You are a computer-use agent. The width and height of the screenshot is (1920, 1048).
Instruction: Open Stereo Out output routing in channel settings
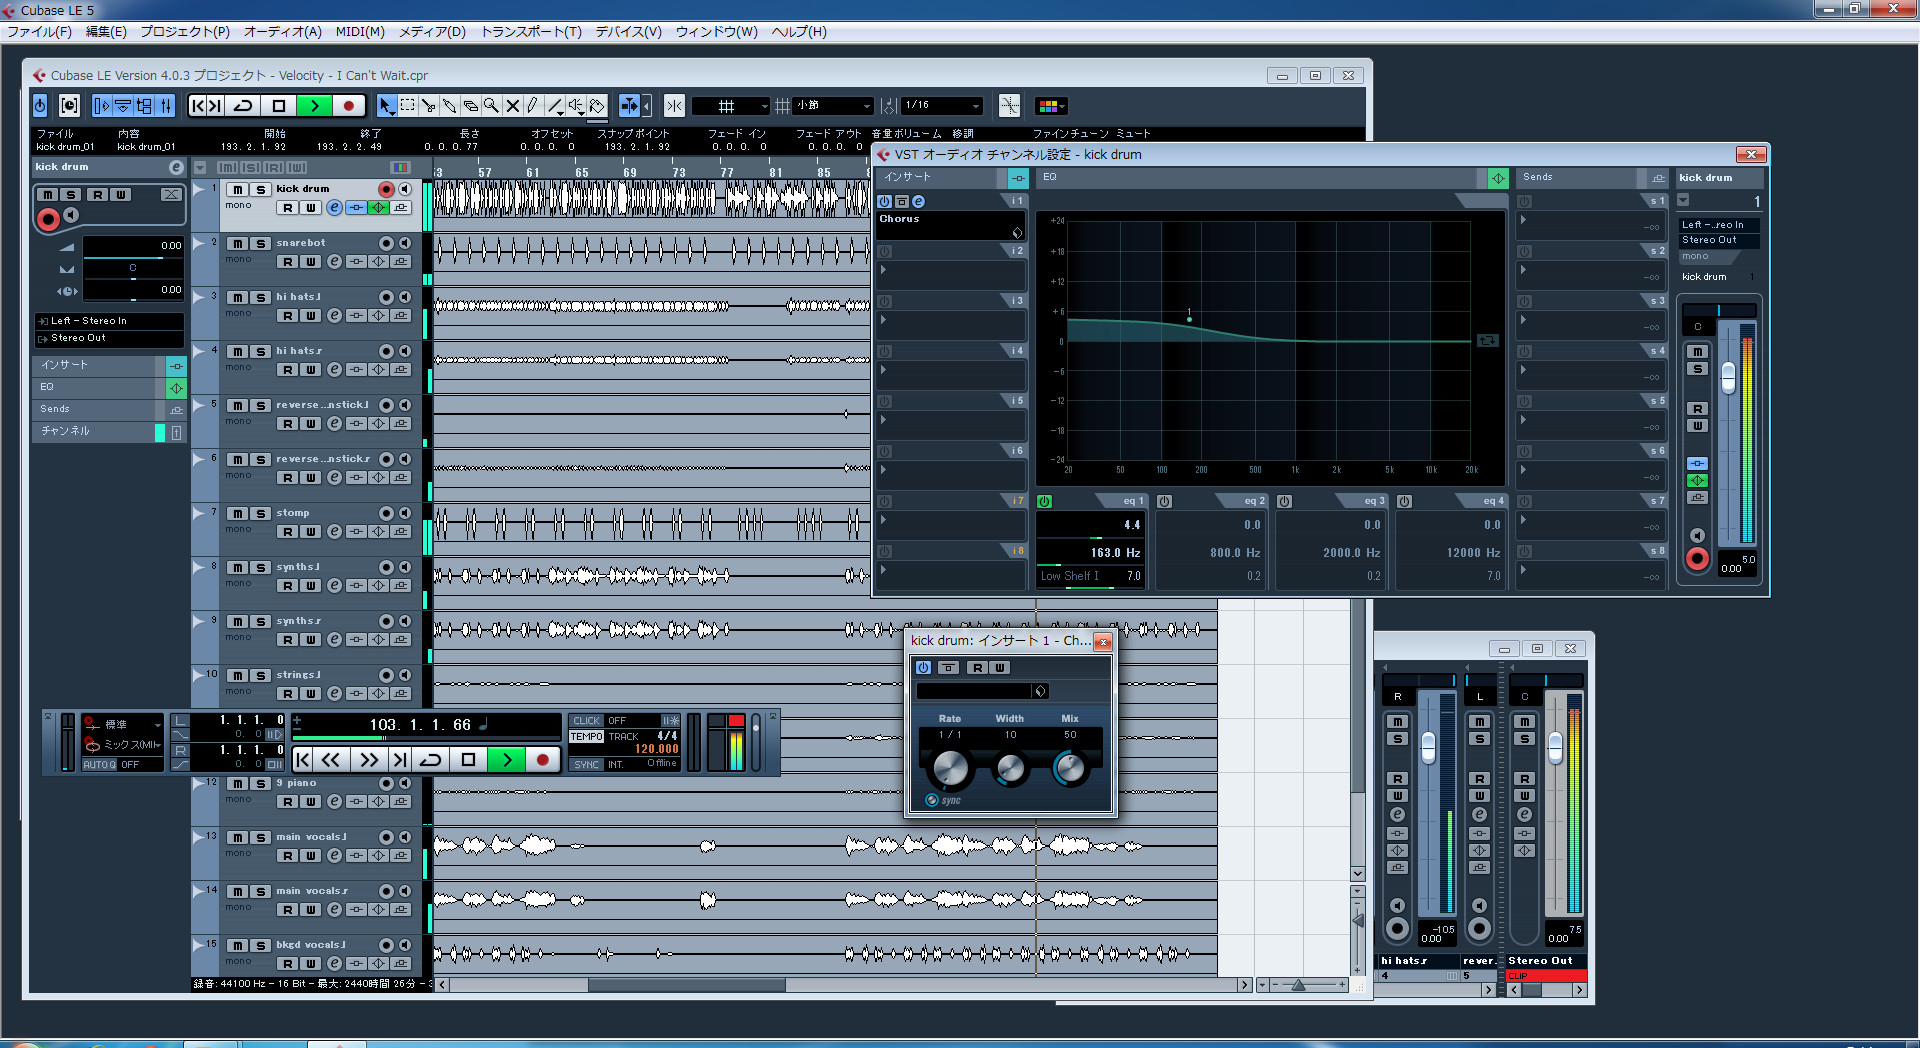1718,240
